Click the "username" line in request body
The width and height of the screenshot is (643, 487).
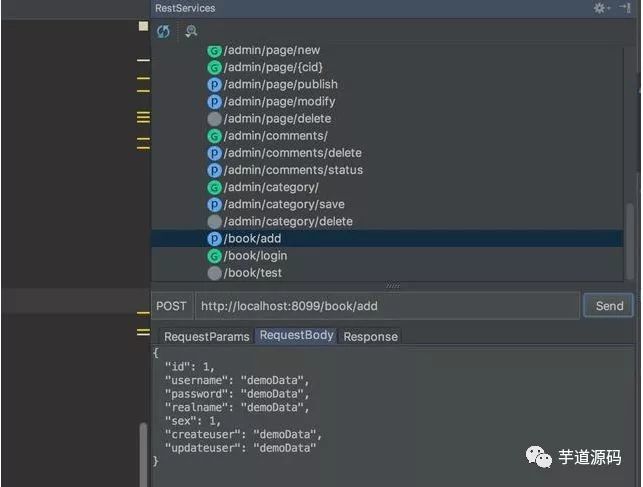pos(237,380)
